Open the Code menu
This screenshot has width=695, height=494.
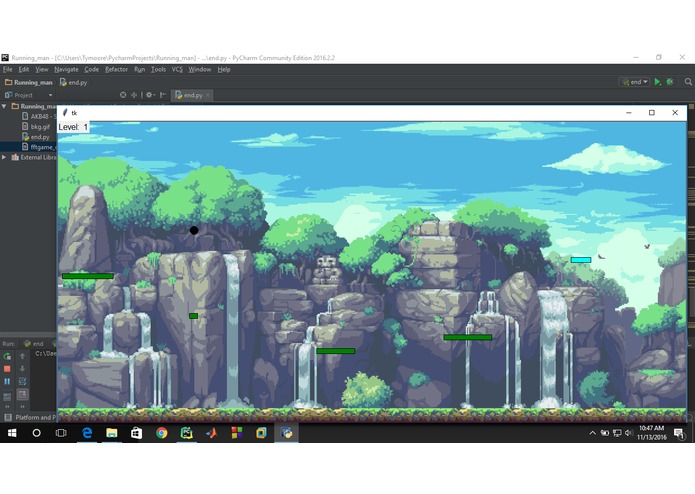pyautogui.click(x=91, y=70)
